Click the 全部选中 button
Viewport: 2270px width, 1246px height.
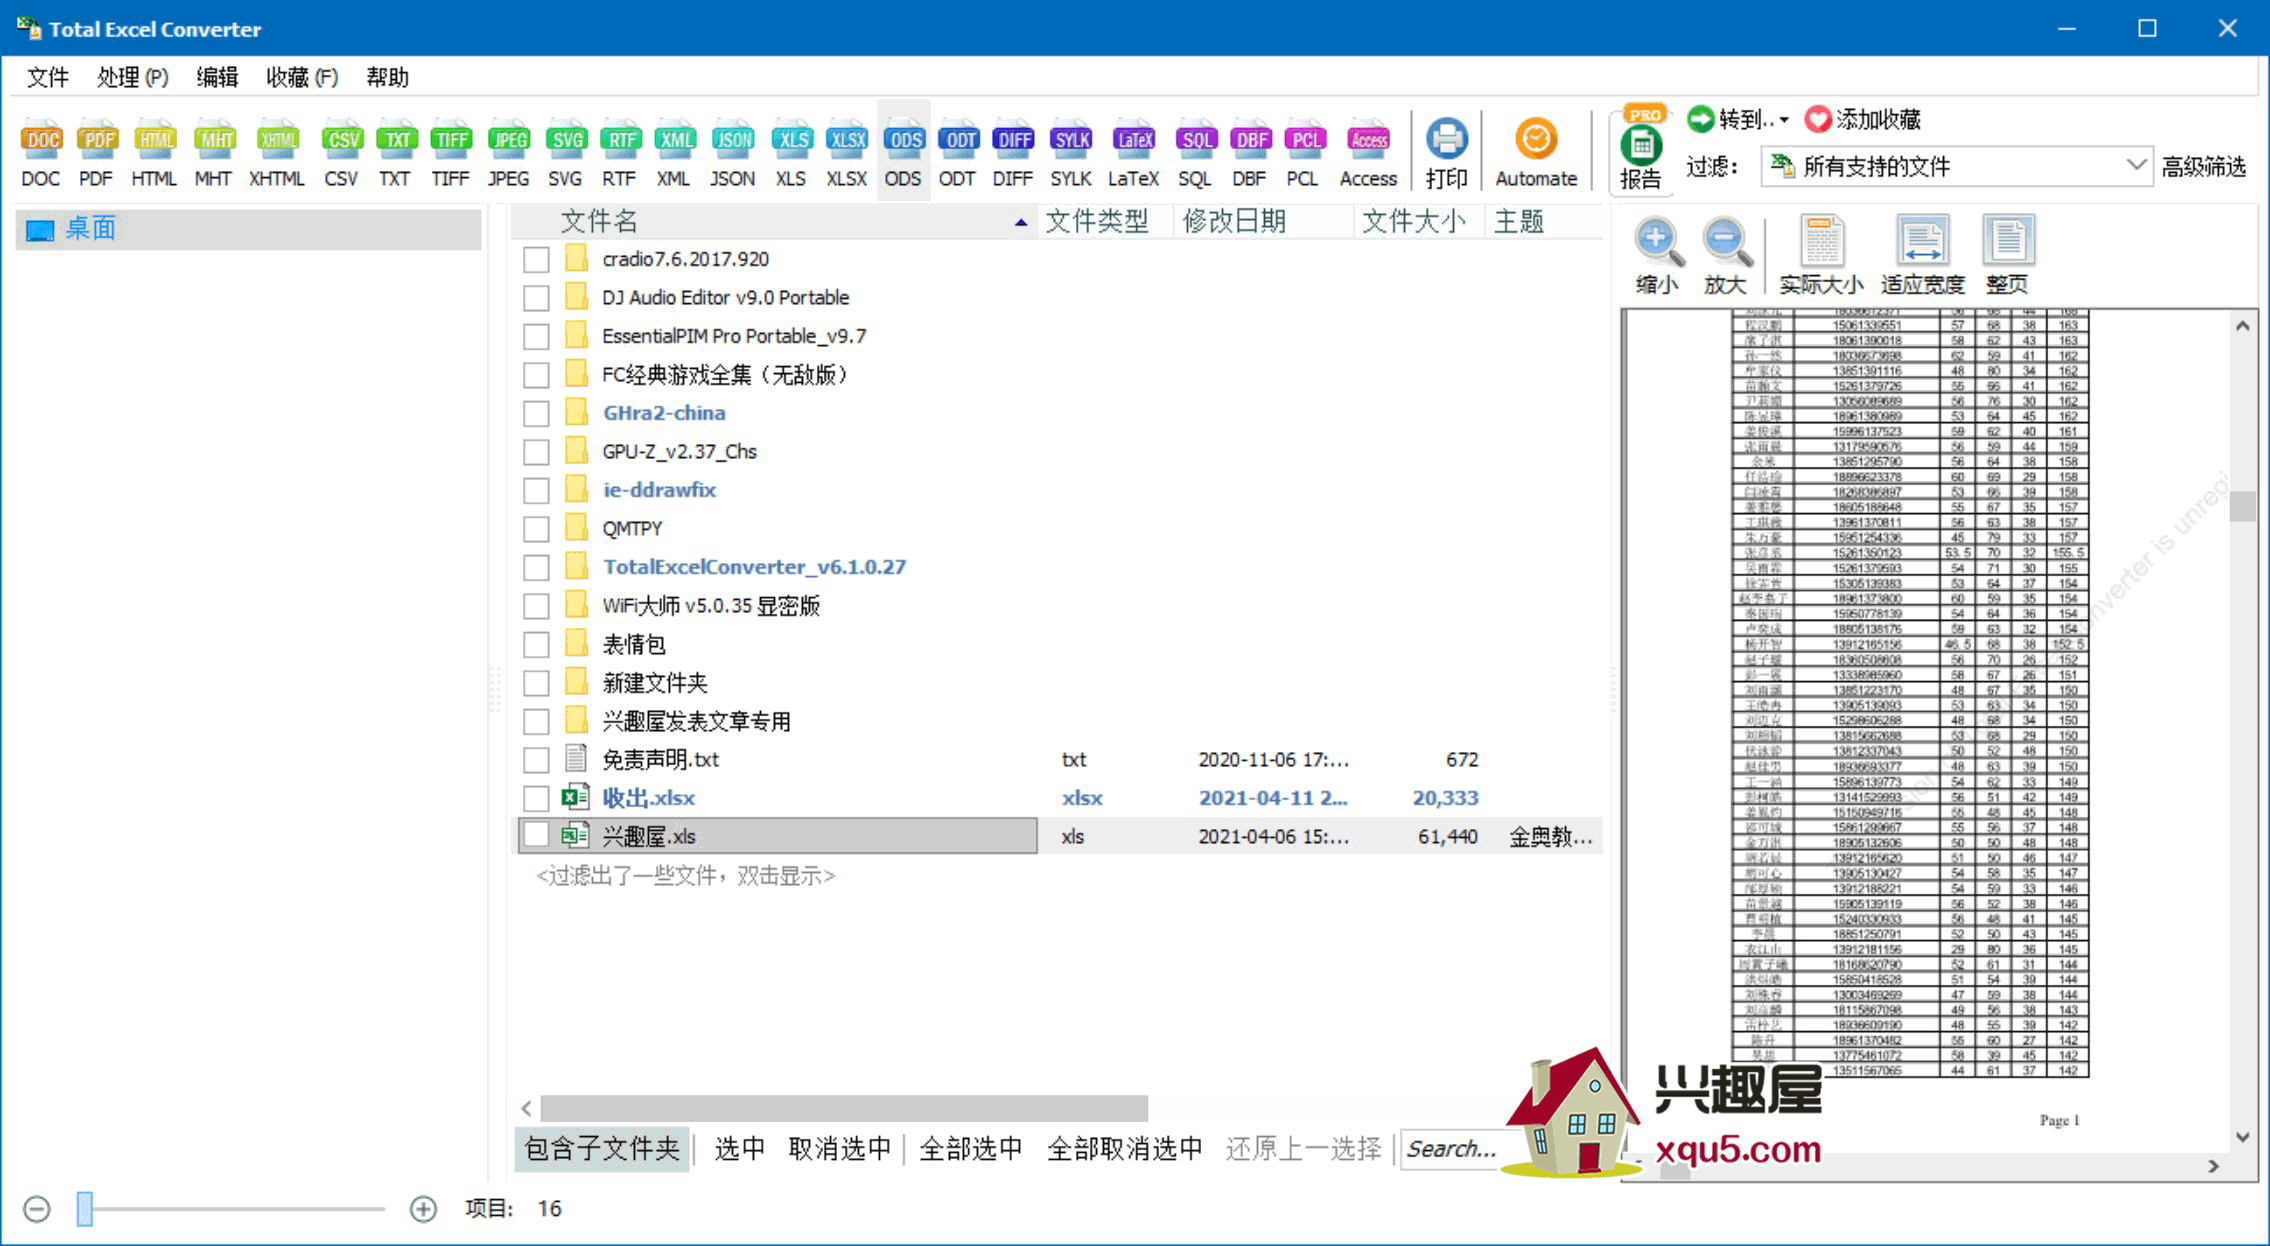coord(970,1149)
